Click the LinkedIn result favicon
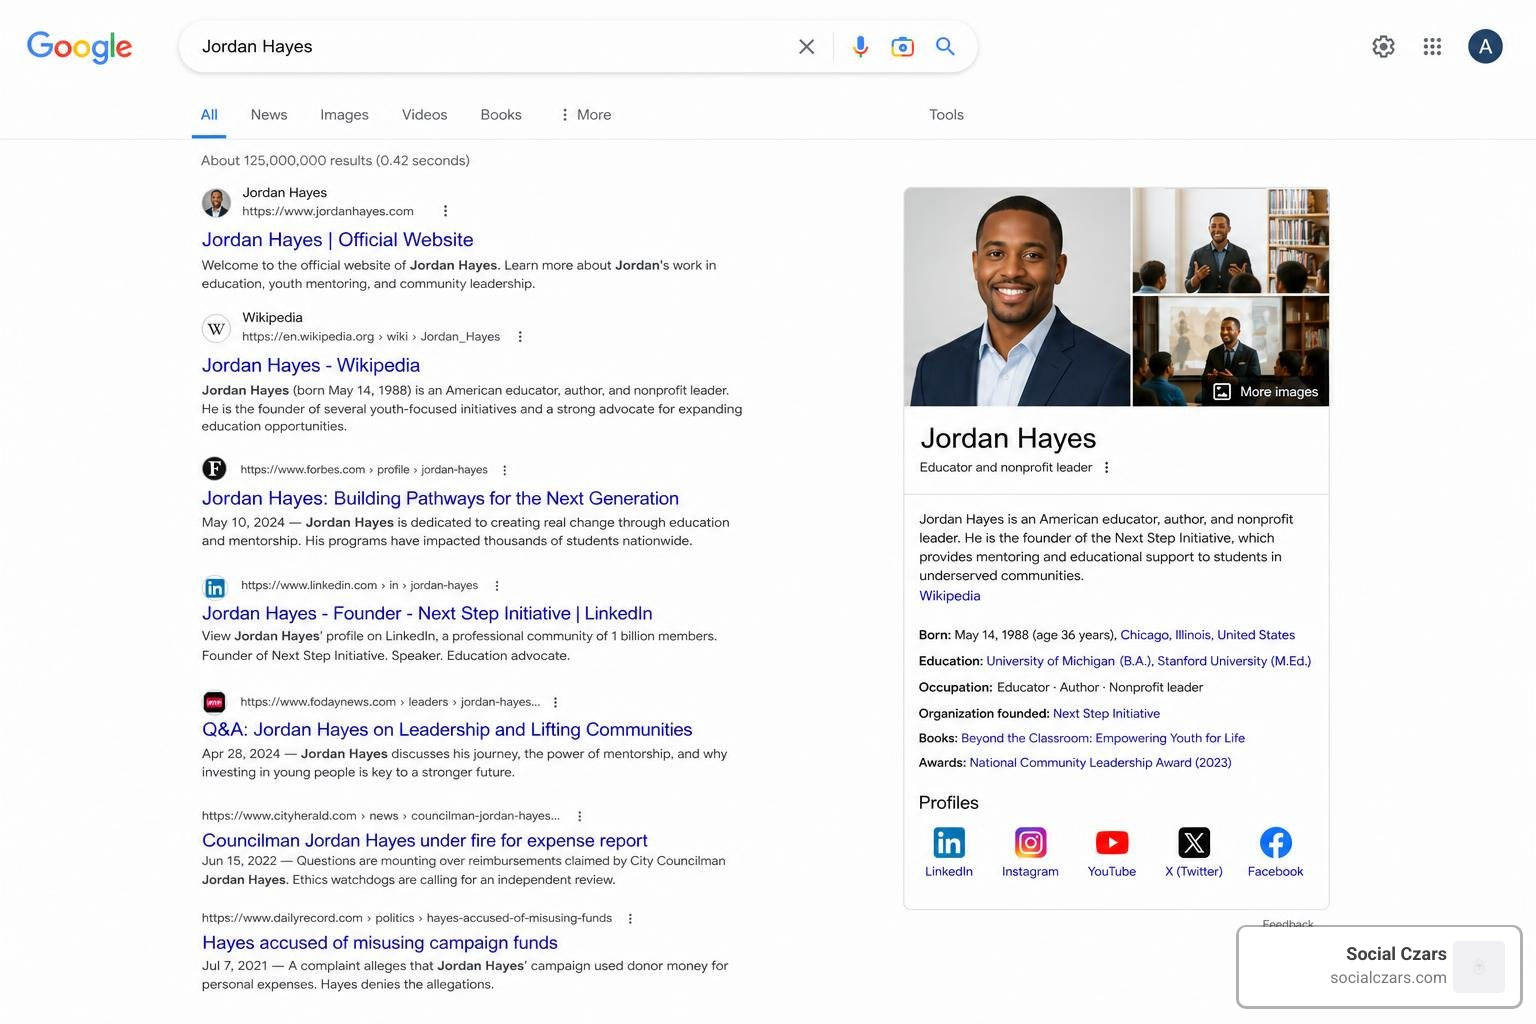The width and height of the screenshot is (1536, 1024). coord(215,587)
